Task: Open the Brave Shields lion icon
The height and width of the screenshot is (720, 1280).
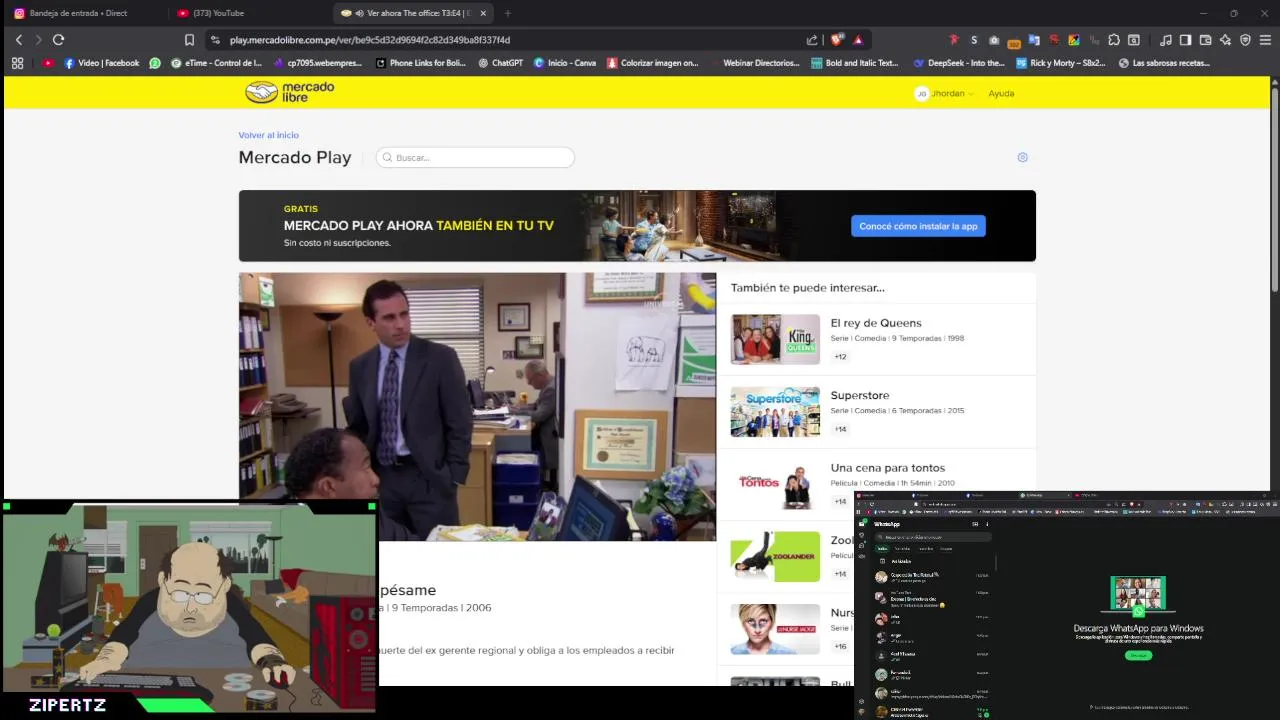Action: tap(837, 40)
